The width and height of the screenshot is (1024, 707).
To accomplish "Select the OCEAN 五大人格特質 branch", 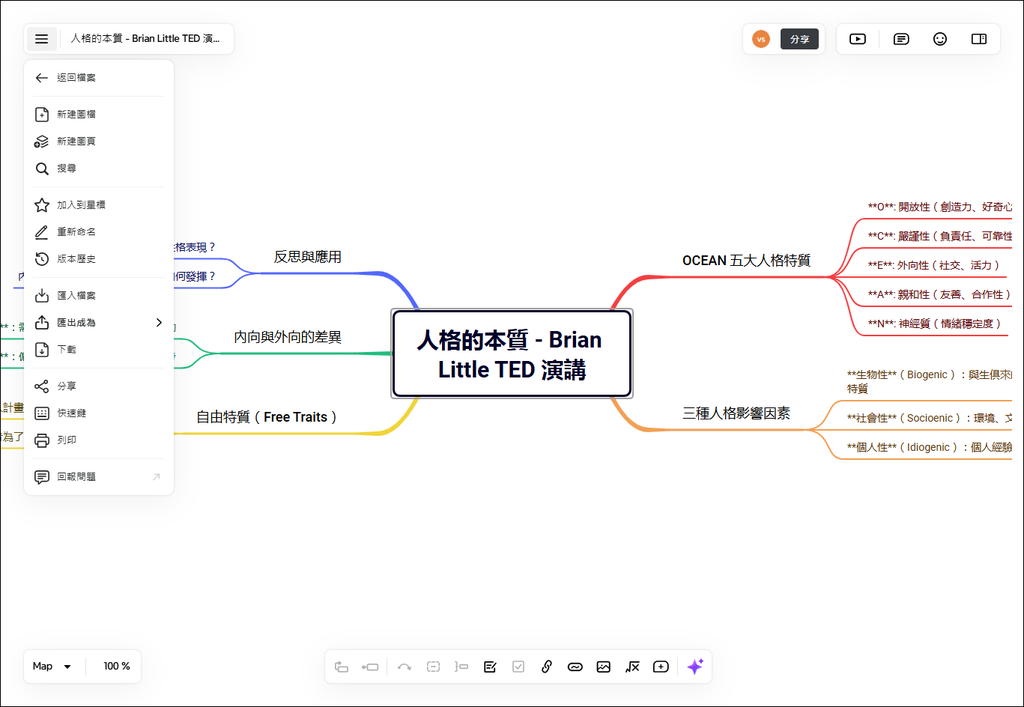I will tap(746, 260).
